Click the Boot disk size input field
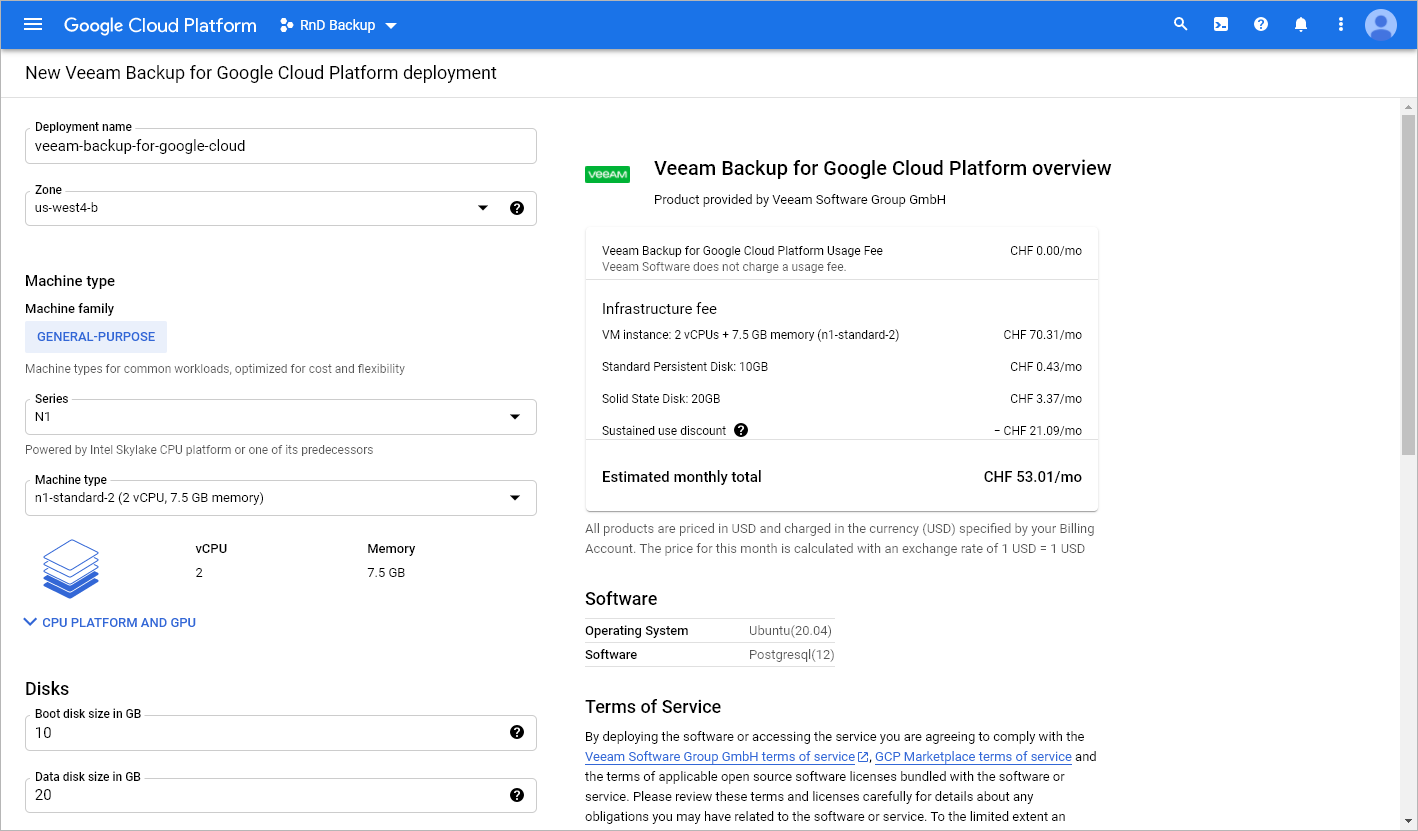This screenshot has width=1418, height=831. [x=281, y=732]
